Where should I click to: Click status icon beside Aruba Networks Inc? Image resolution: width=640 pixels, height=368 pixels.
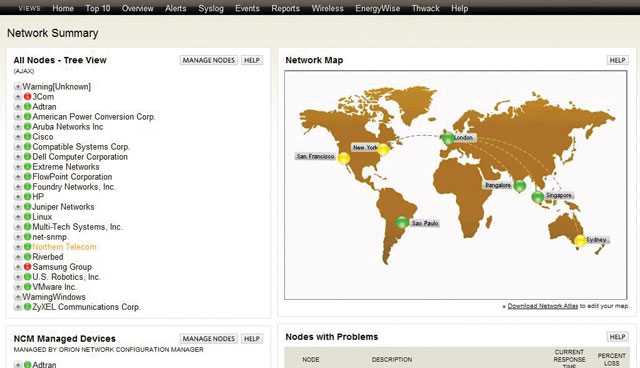[x=27, y=126]
